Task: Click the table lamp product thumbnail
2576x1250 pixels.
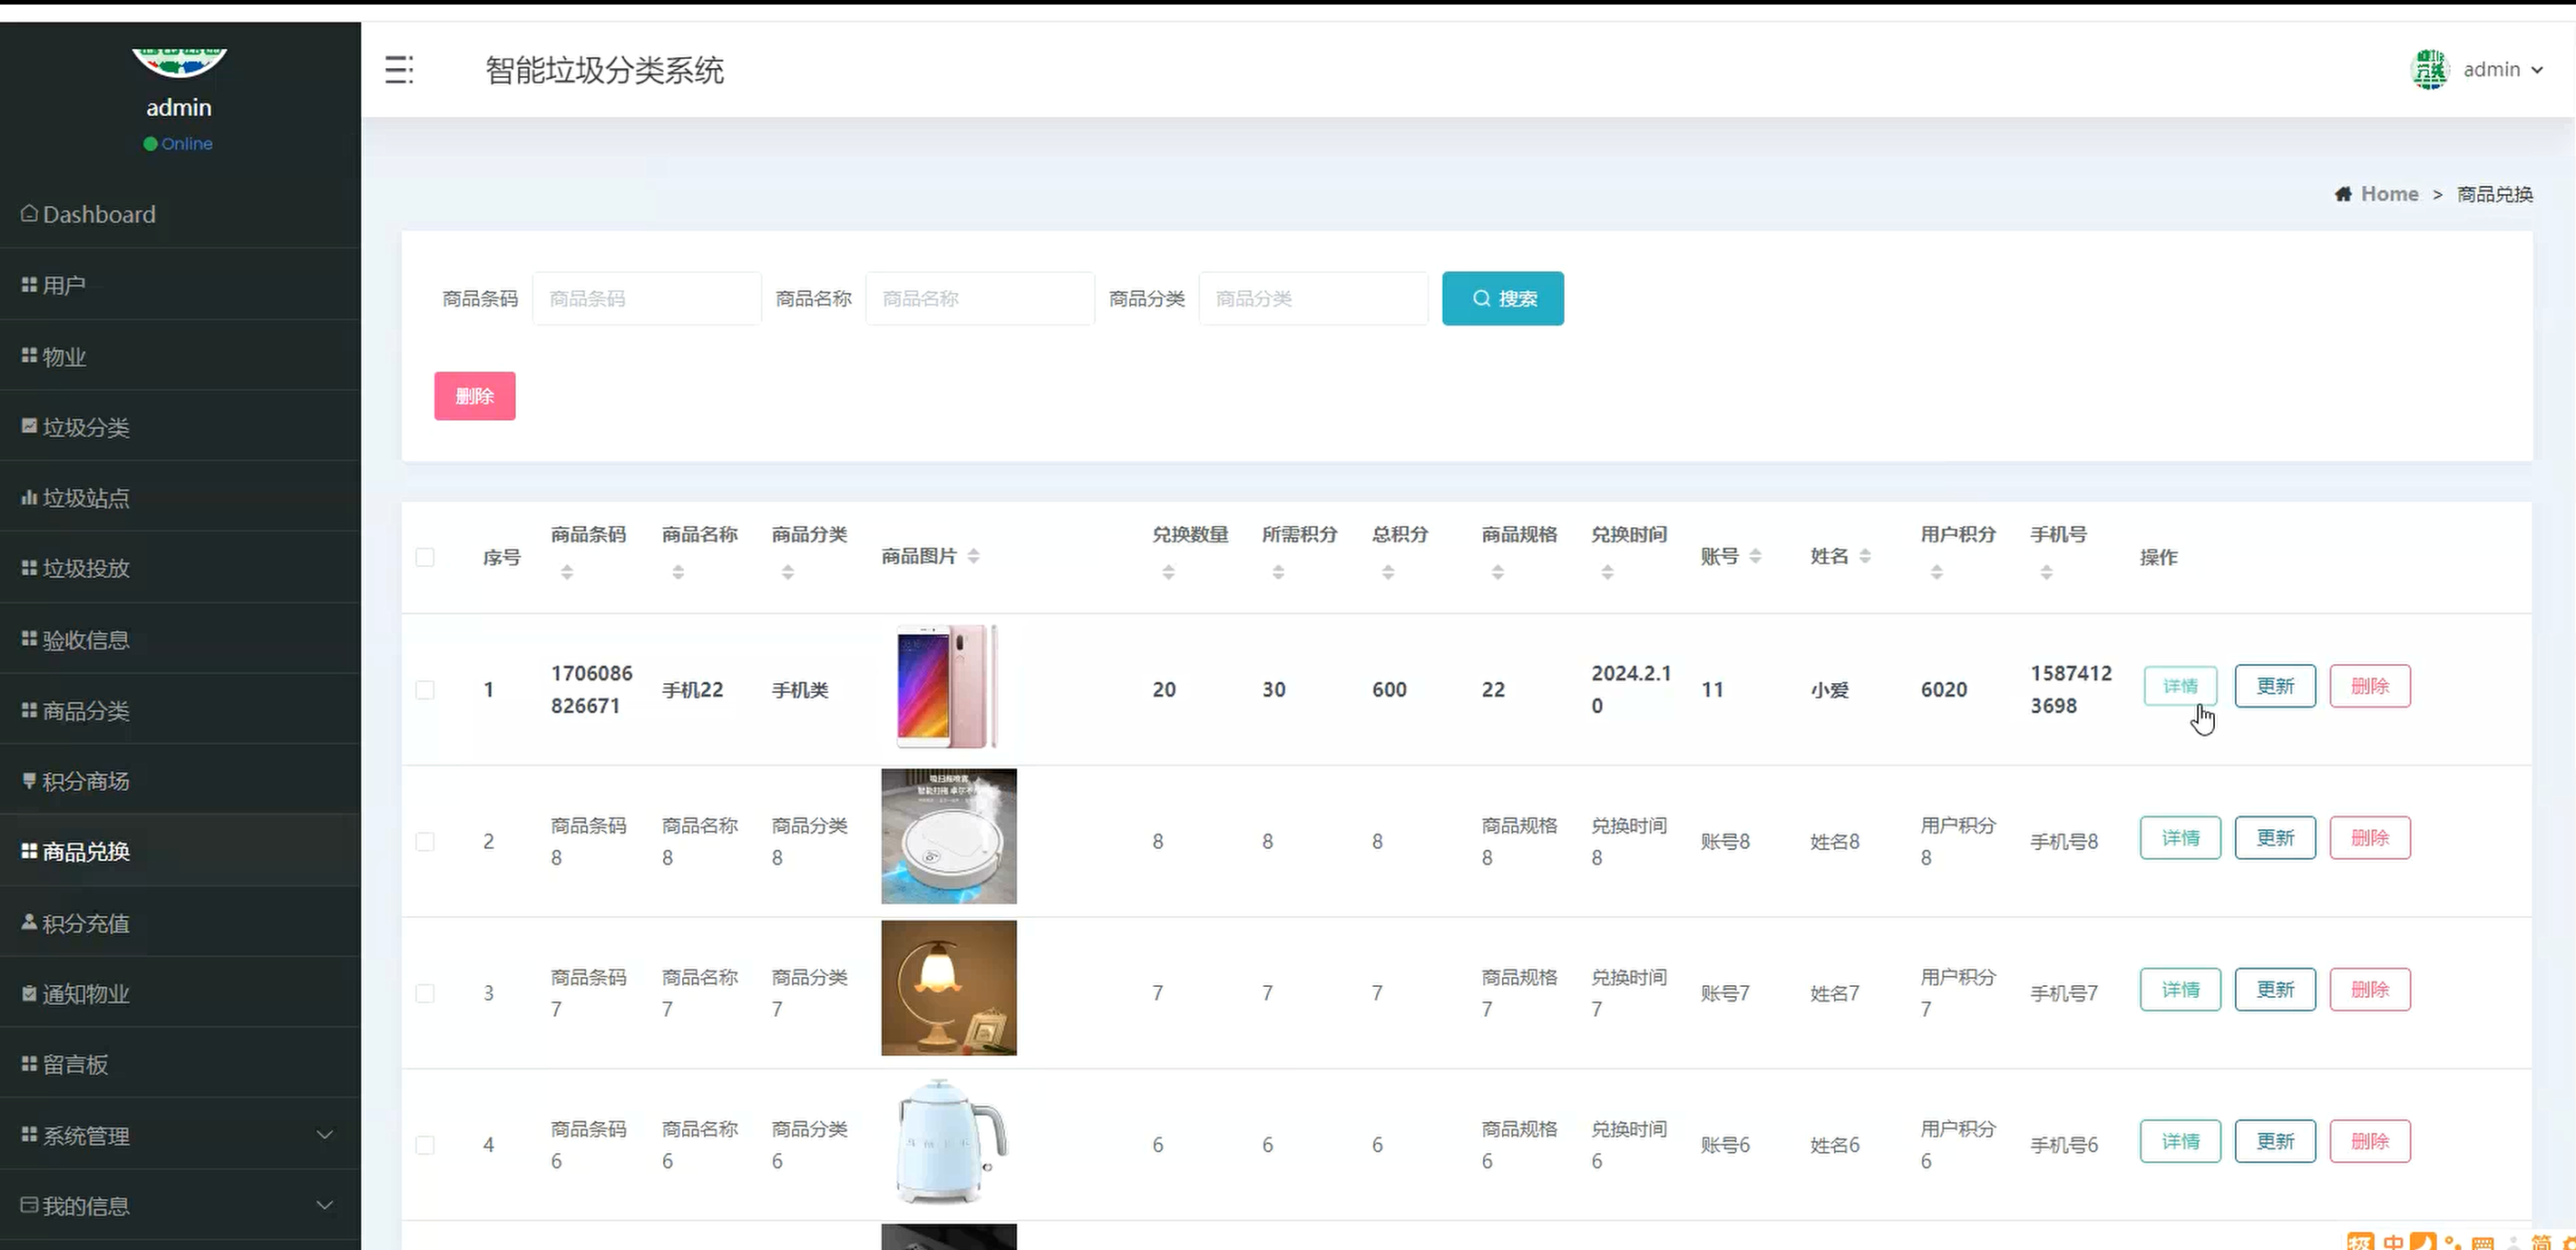Action: click(949, 988)
